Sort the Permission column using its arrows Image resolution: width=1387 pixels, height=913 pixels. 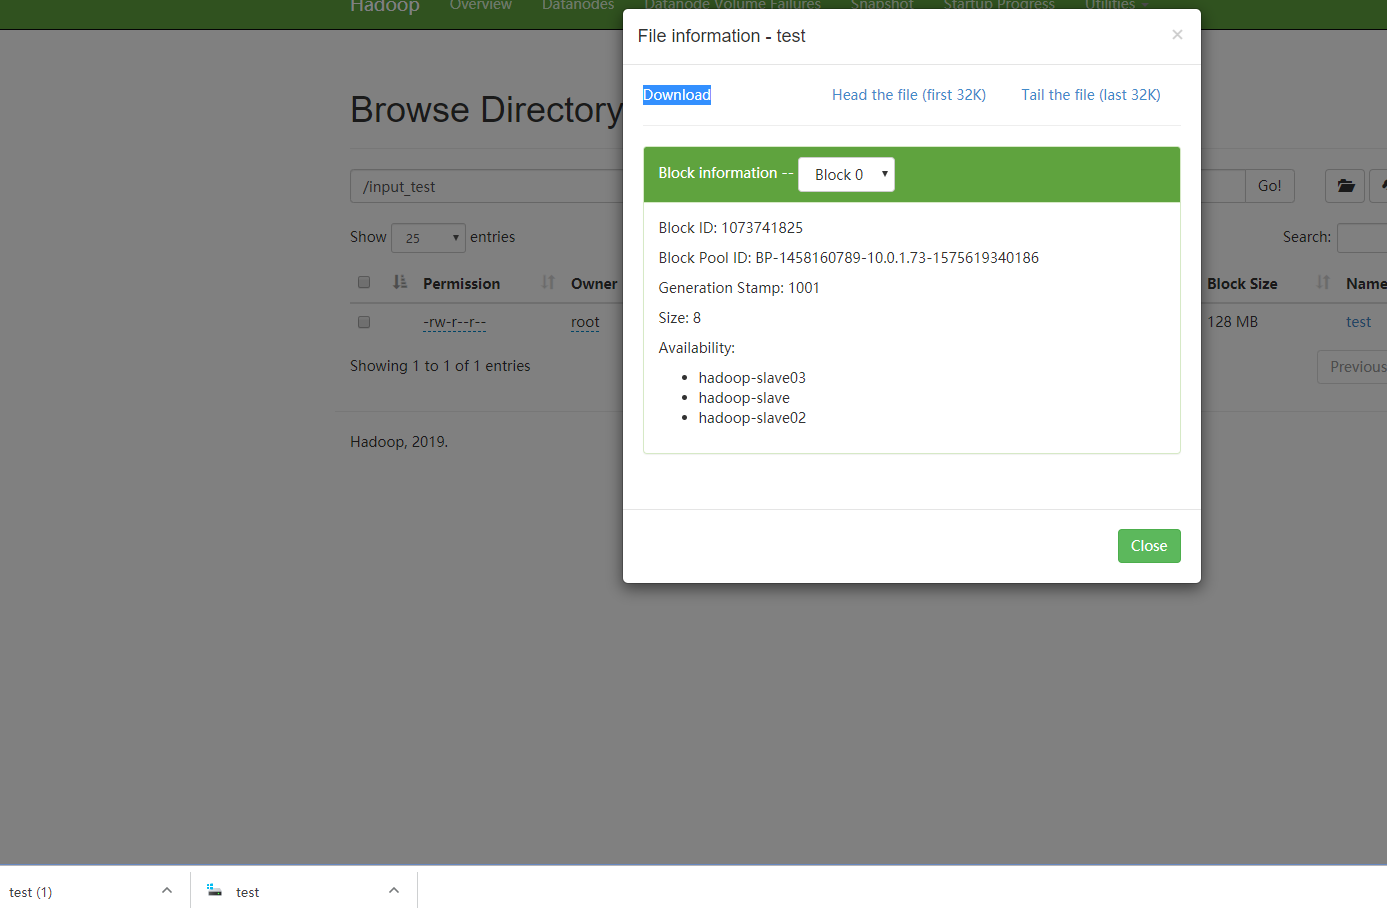(x=399, y=282)
